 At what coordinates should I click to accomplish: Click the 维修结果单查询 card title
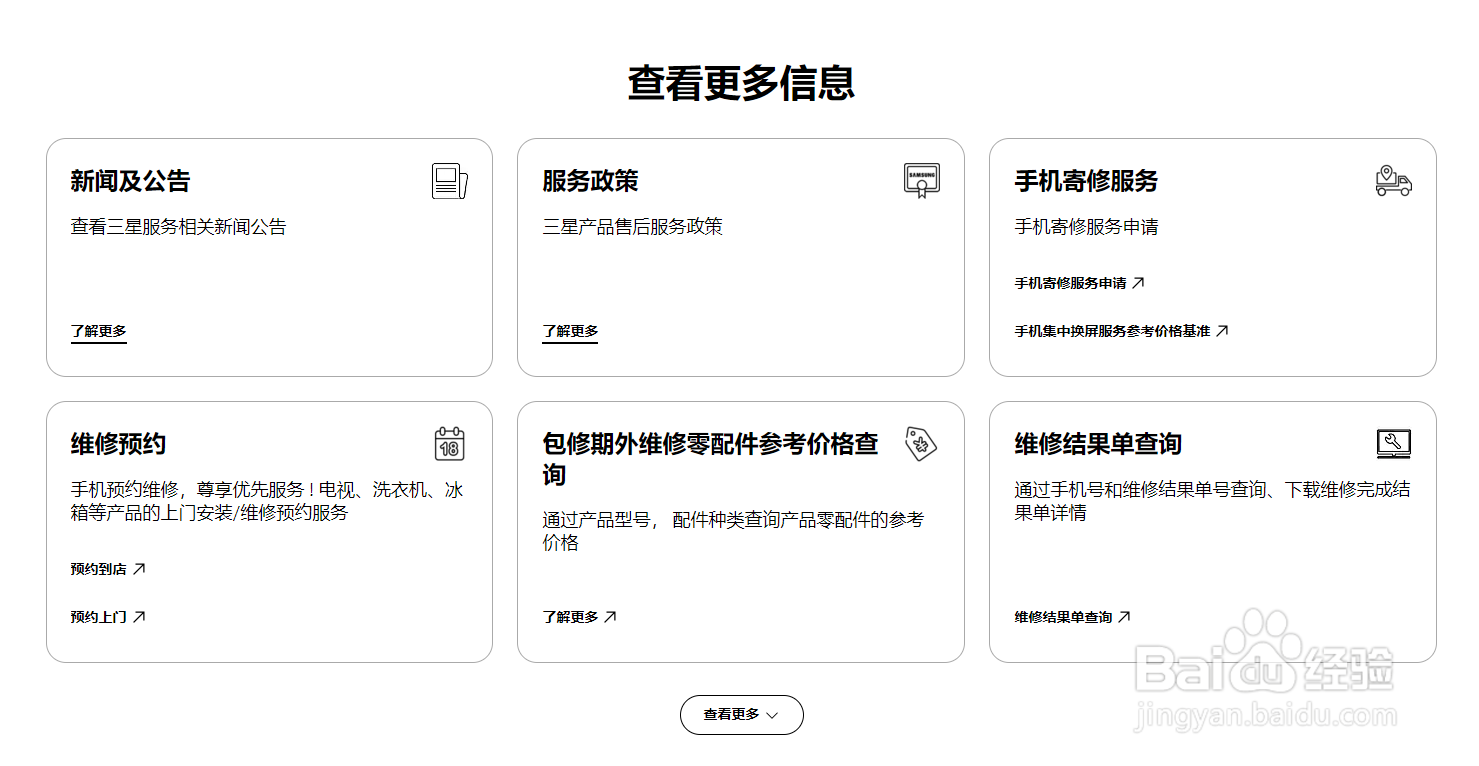[1098, 444]
